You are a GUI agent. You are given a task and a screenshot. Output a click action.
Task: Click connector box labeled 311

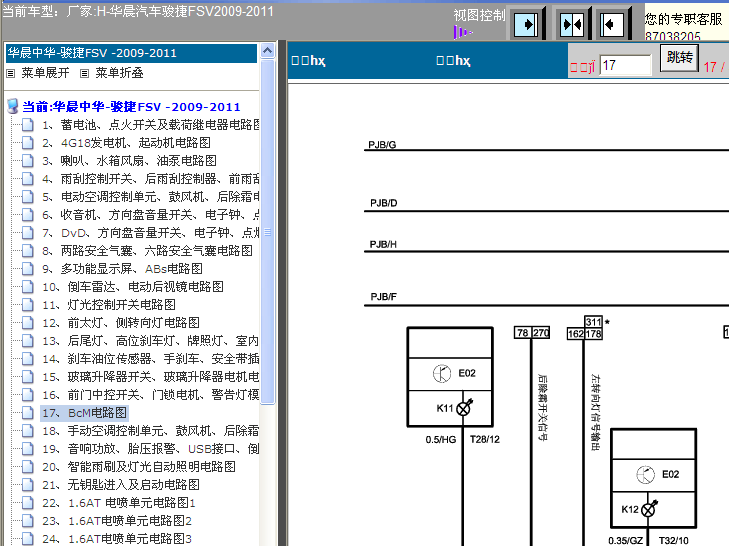coord(593,322)
